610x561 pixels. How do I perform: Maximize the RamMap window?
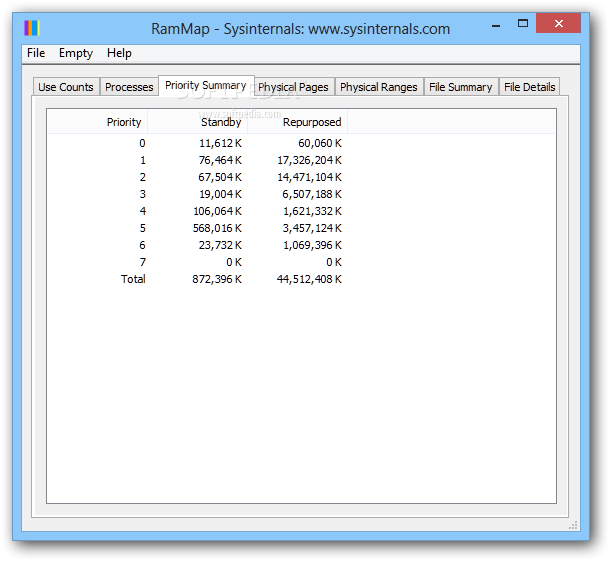(523, 24)
